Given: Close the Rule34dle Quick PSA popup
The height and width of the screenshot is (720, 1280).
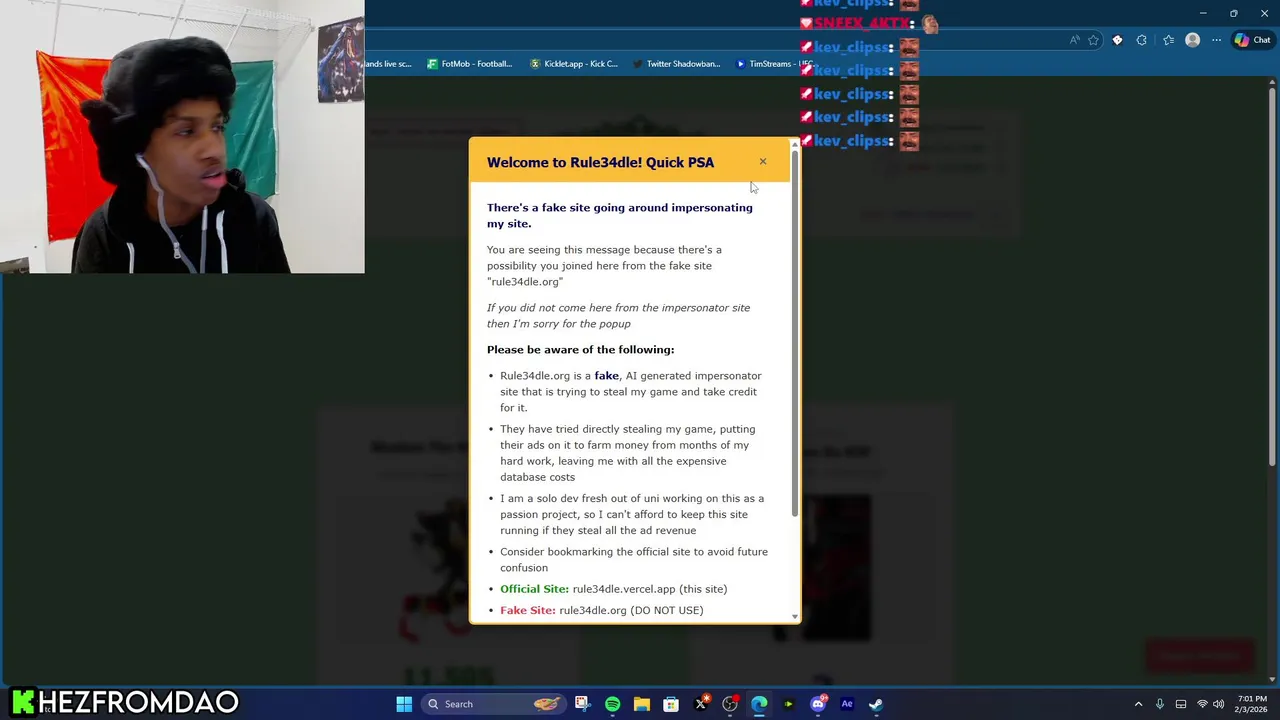Looking at the screenshot, I should point(762,161).
